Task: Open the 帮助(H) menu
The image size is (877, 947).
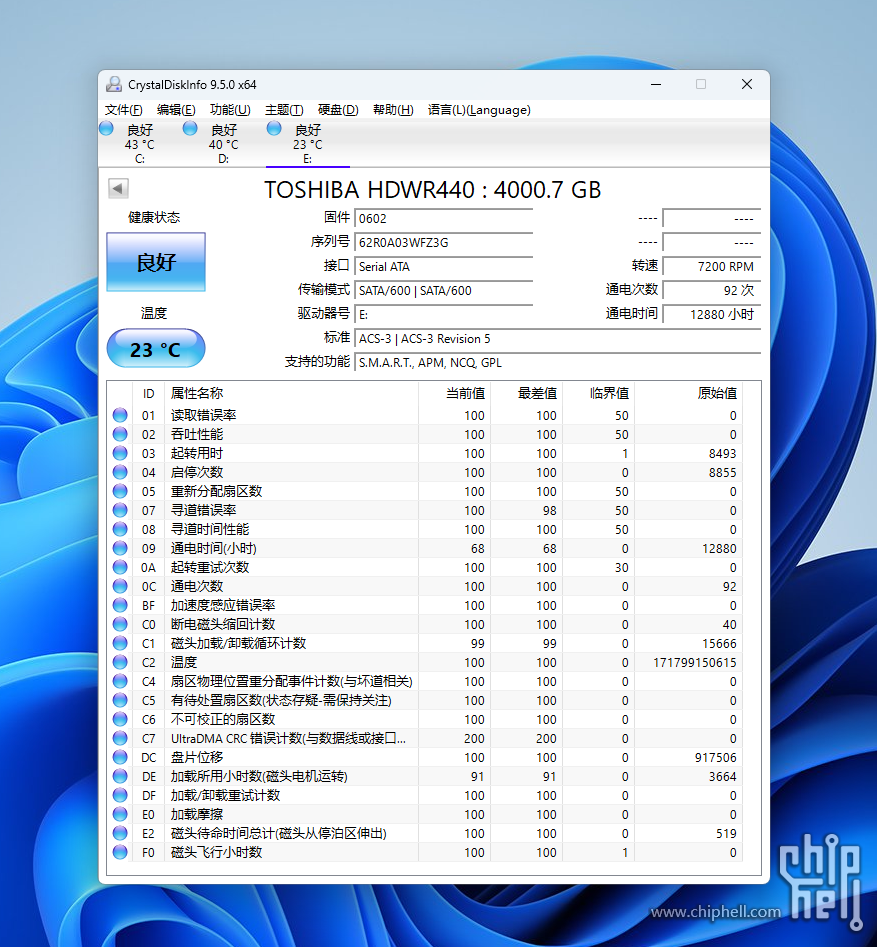Action: coord(393,110)
